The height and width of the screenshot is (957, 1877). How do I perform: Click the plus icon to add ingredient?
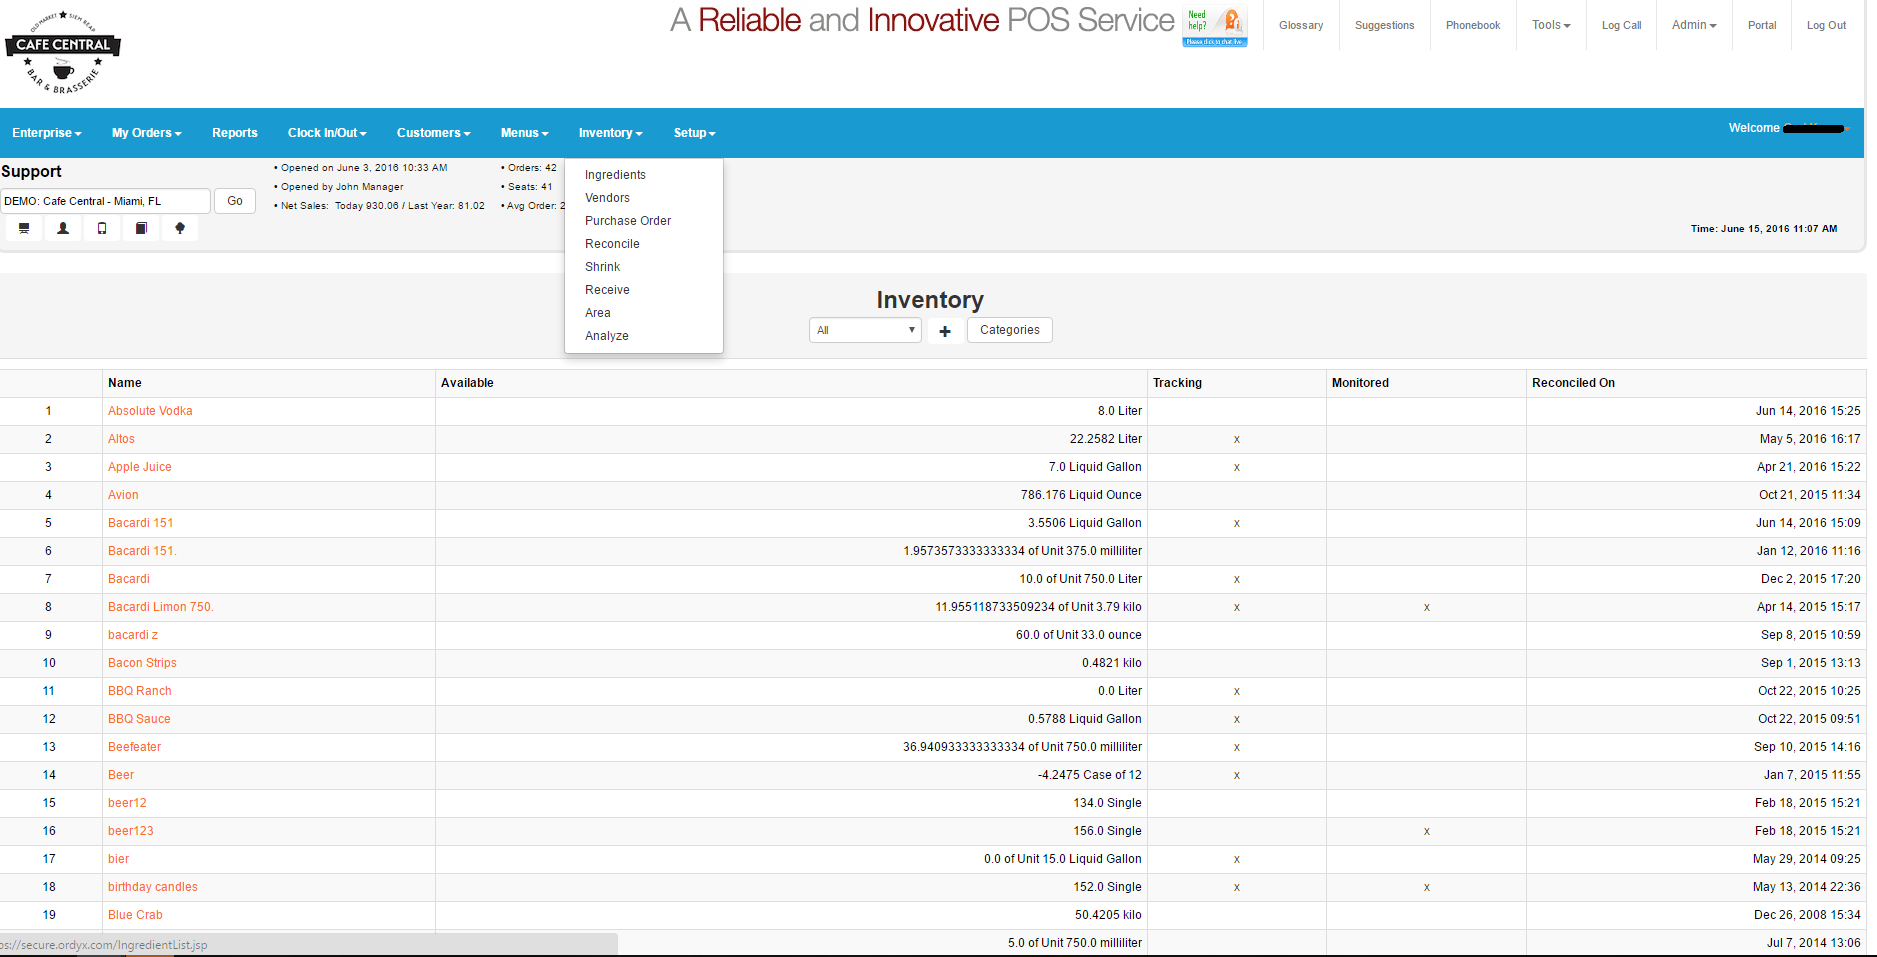(x=945, y=331)
